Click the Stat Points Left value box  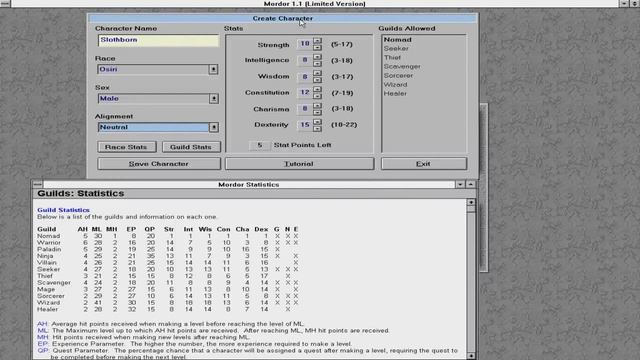(260, 145)
